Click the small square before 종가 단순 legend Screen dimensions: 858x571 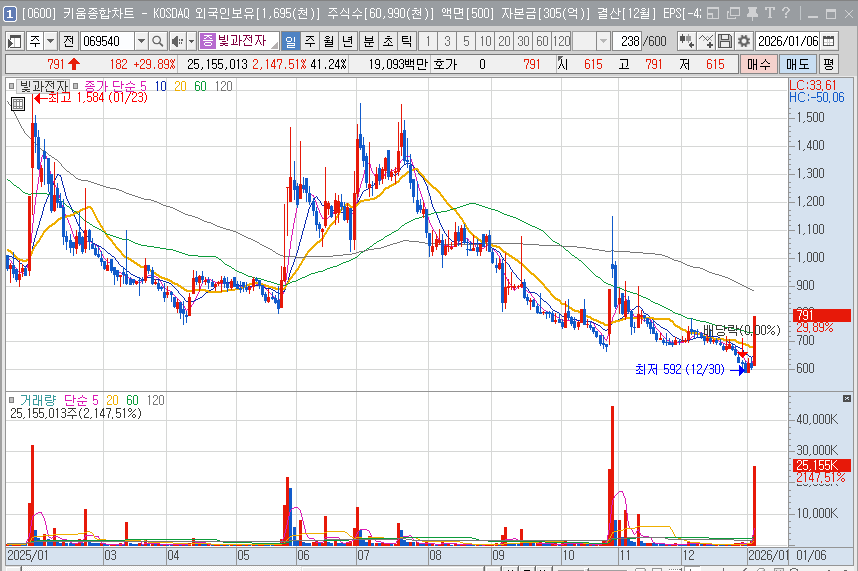tap(76, 86)
